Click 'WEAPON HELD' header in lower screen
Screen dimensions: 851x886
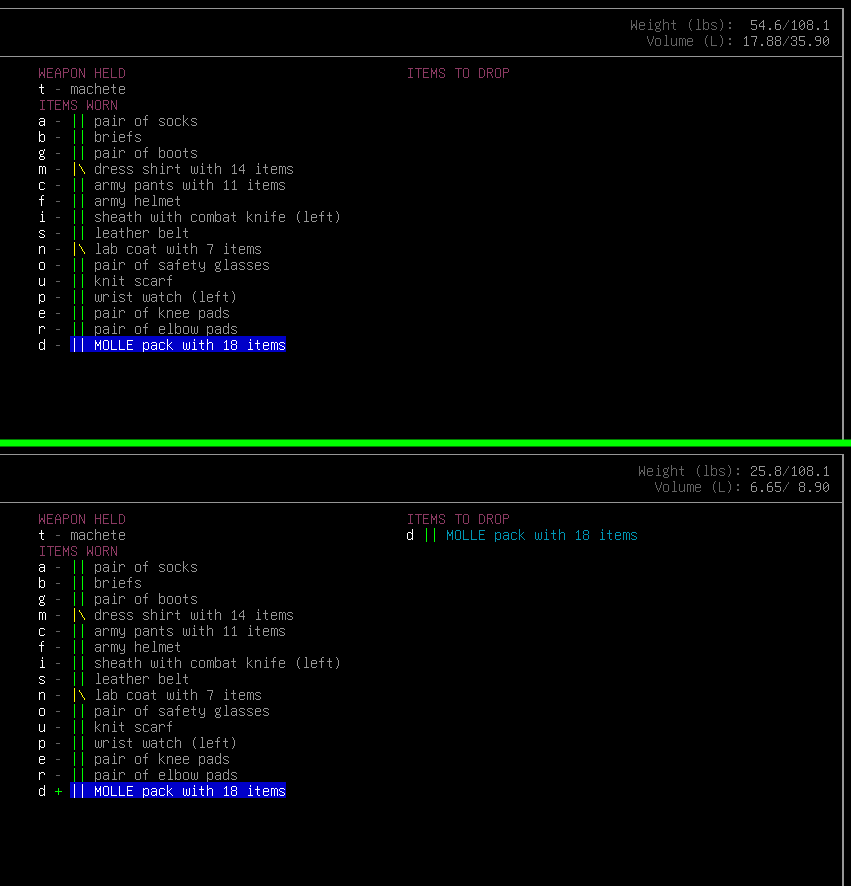pos(82,519)
